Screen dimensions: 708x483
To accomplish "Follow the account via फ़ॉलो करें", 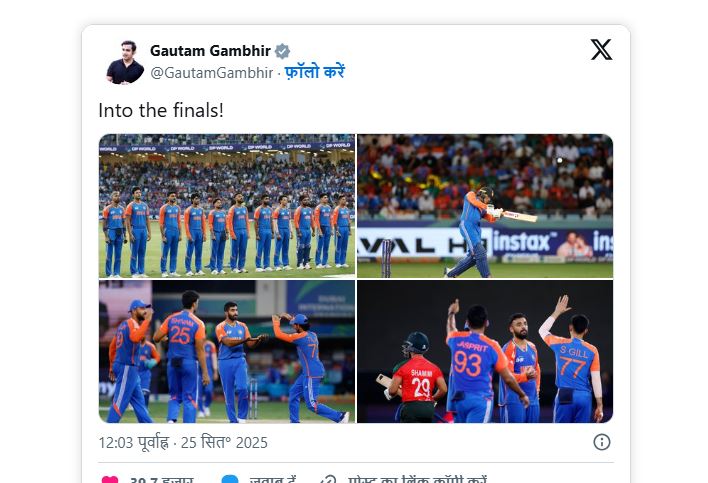I will [314, 72].
